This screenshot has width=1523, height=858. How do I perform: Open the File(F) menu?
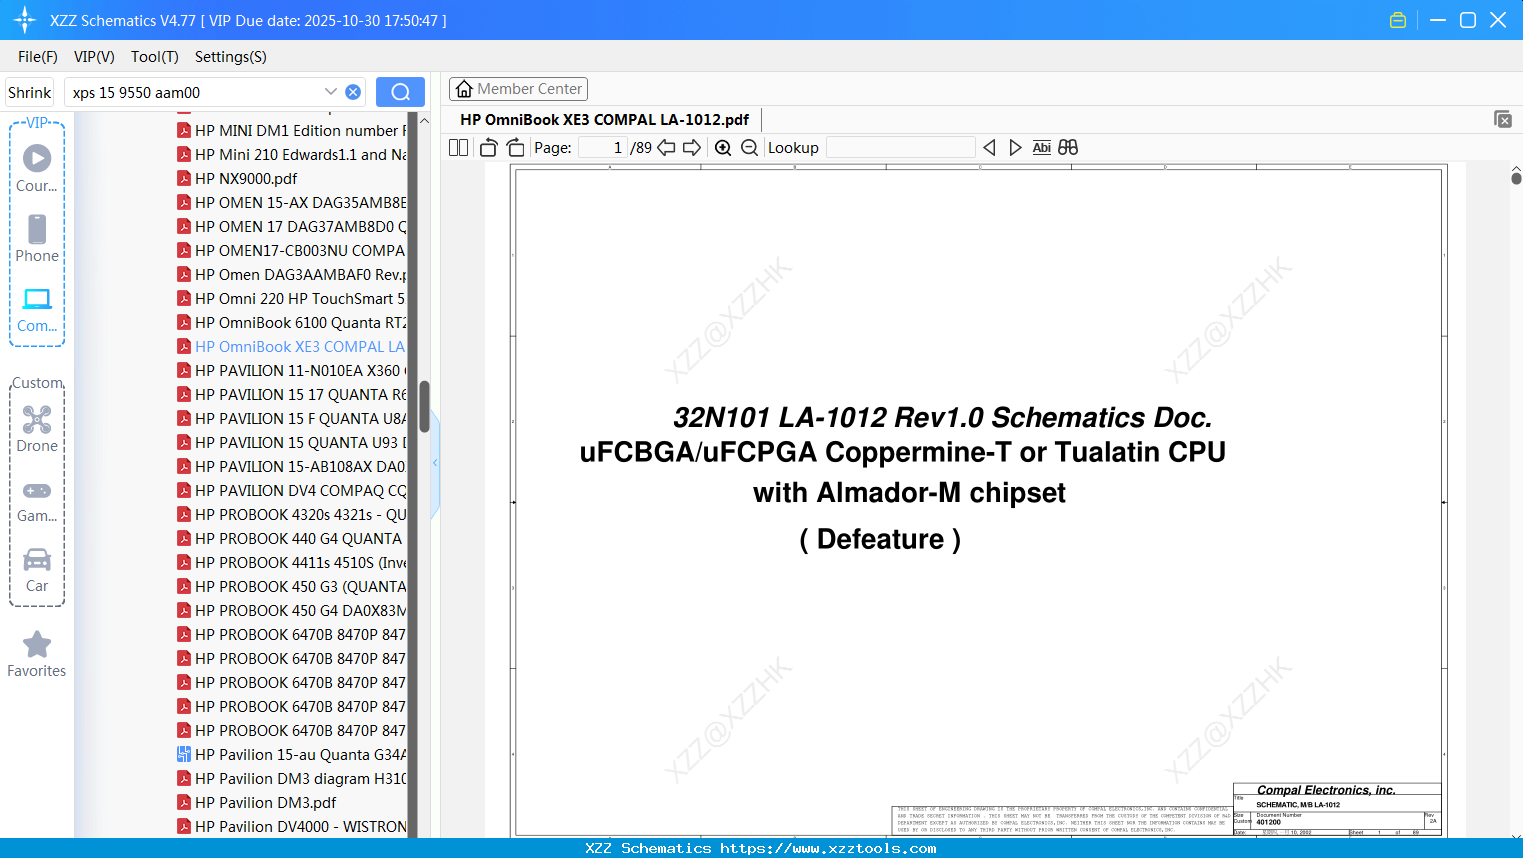coord(38,57)
